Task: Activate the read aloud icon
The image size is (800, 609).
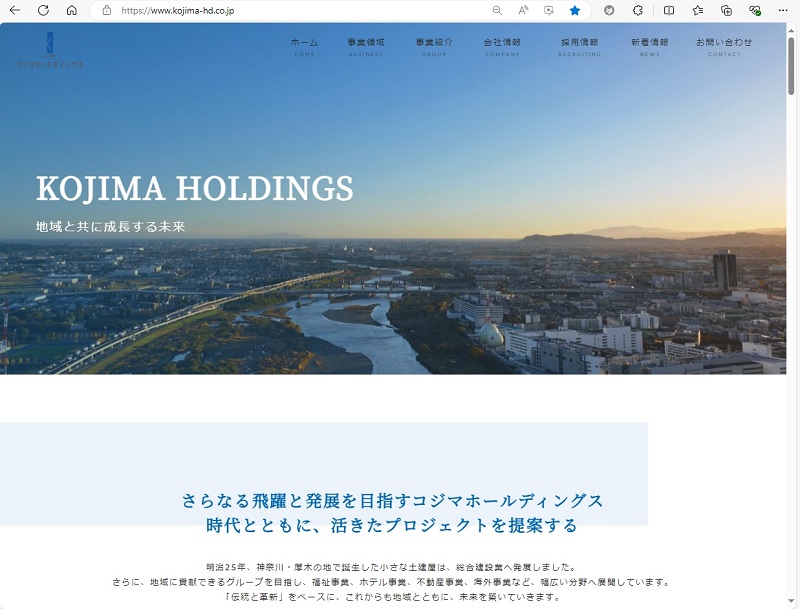Action: [x=523, y=10]
